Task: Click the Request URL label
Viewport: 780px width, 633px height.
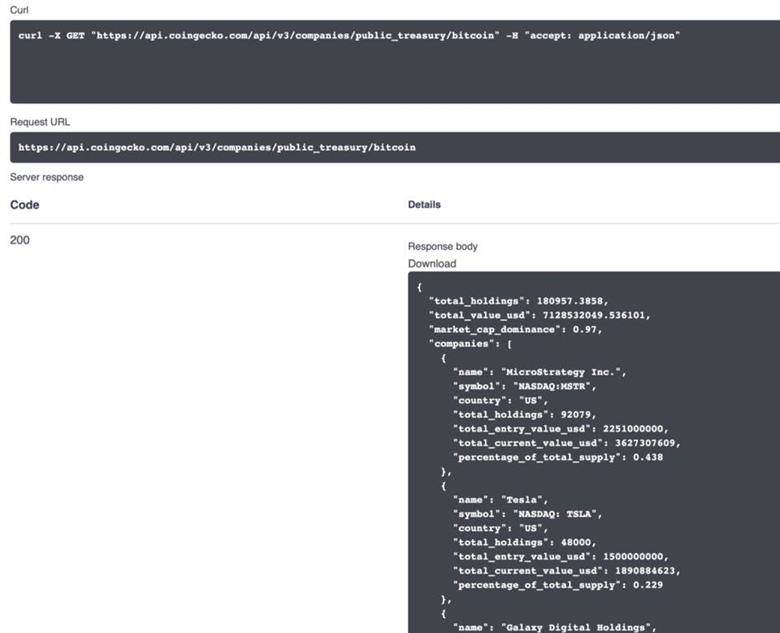Action: pos(40,122)
